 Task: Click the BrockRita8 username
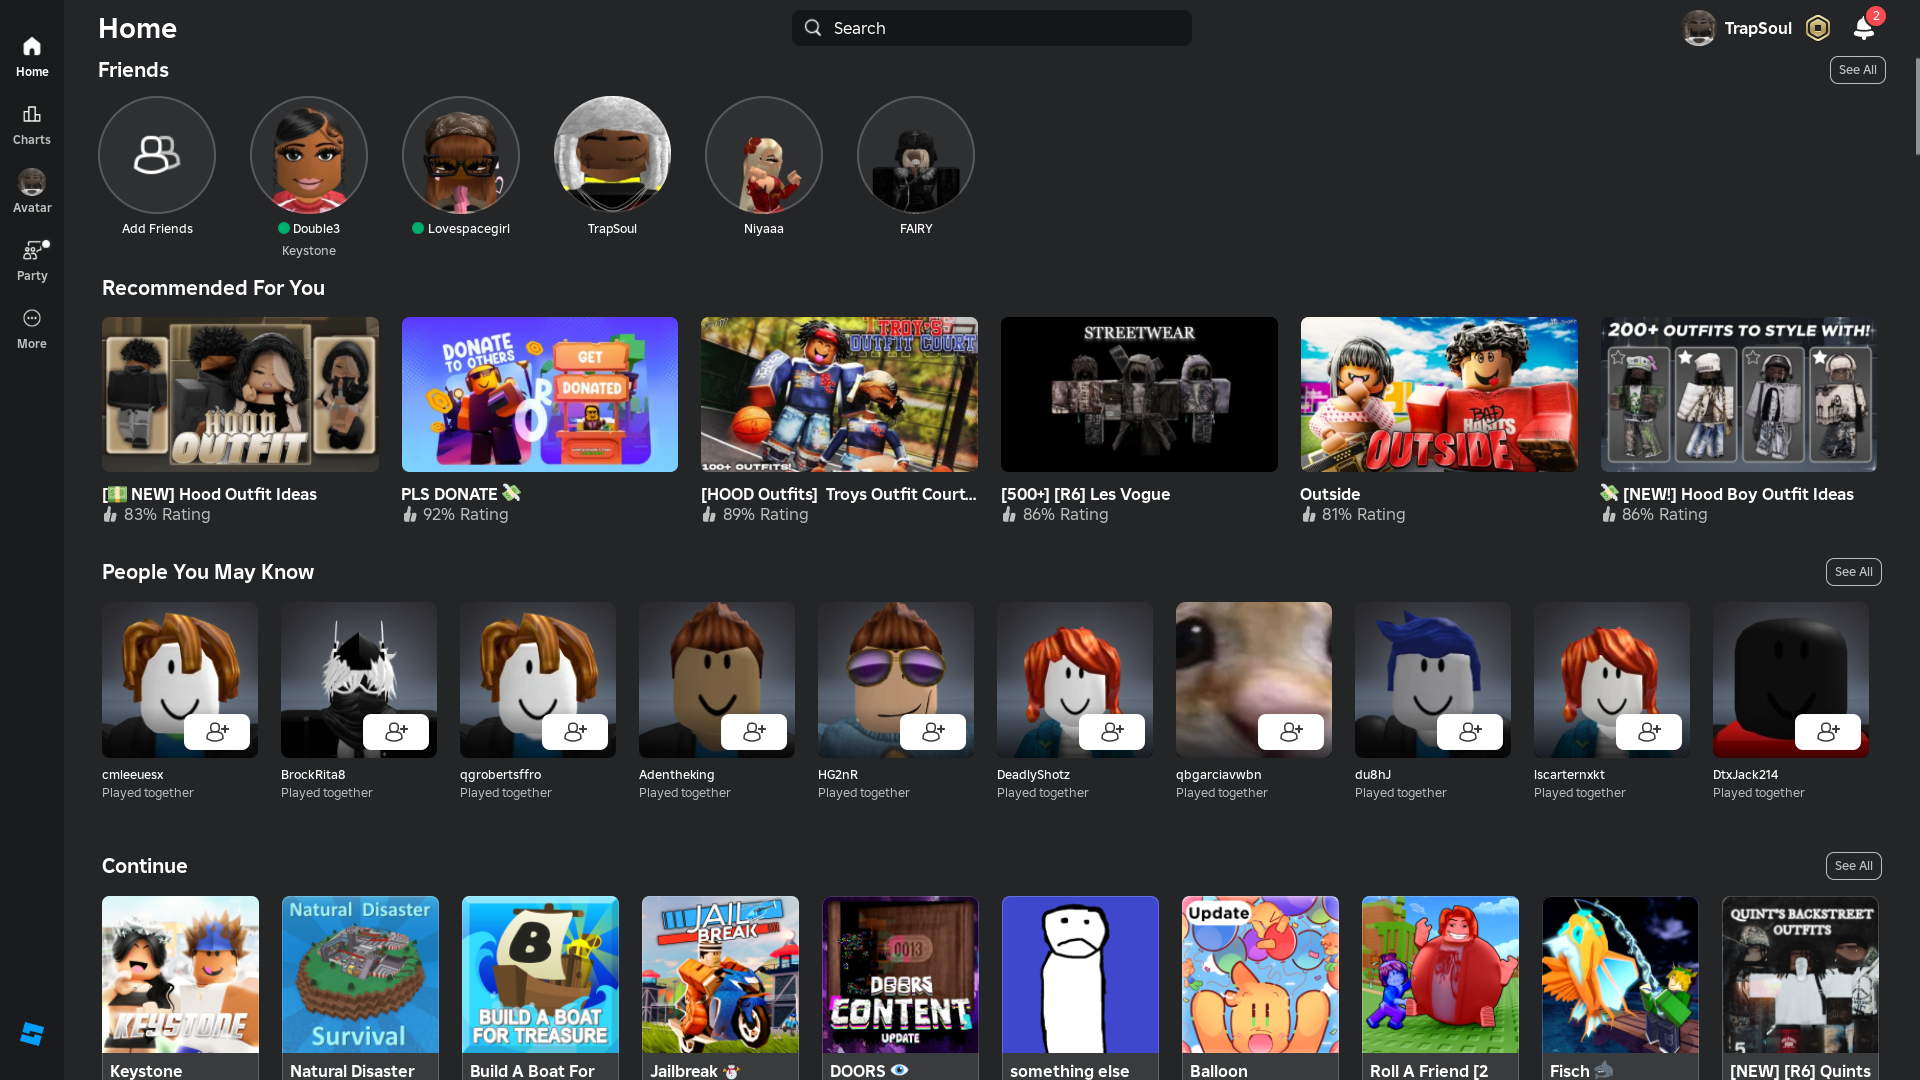(313, 775)
